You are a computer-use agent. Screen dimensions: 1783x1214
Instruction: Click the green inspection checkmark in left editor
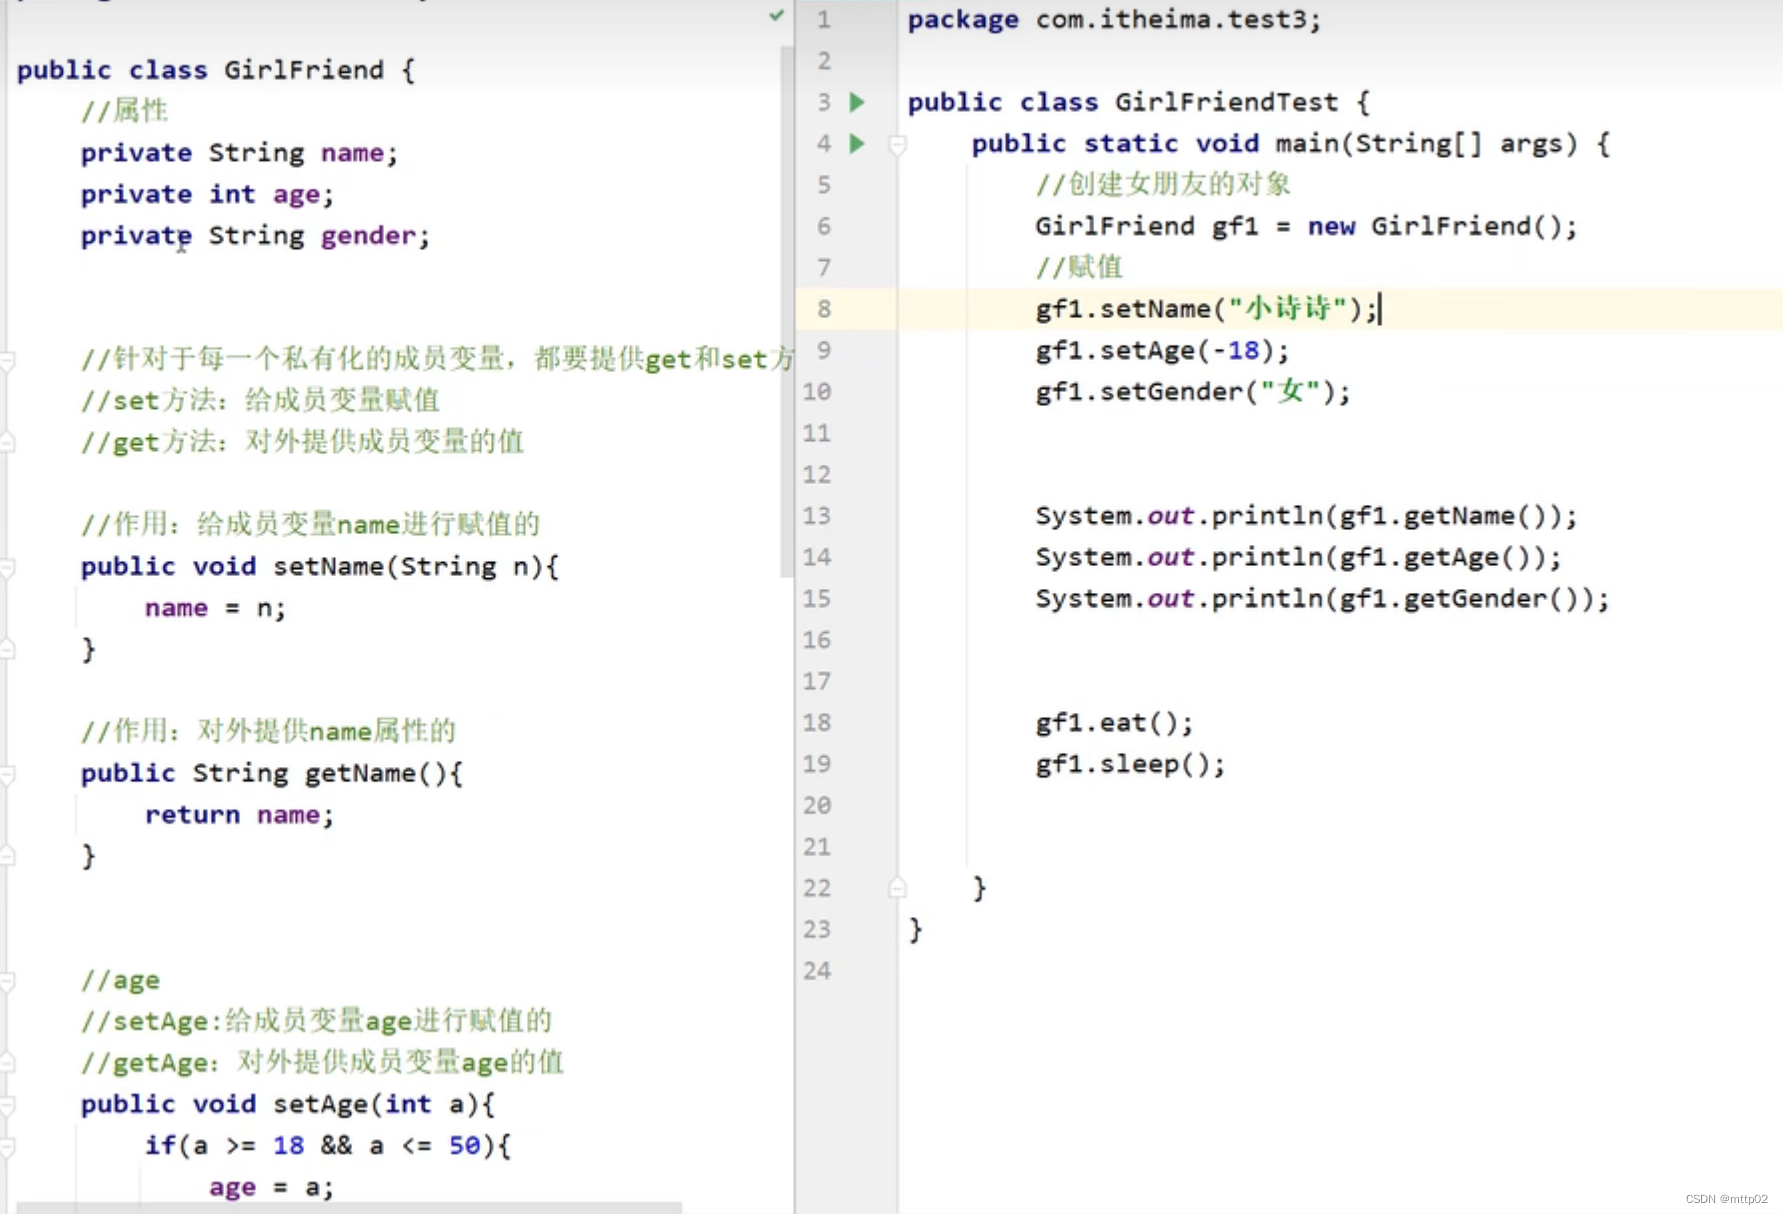click(x=776, y=15)
